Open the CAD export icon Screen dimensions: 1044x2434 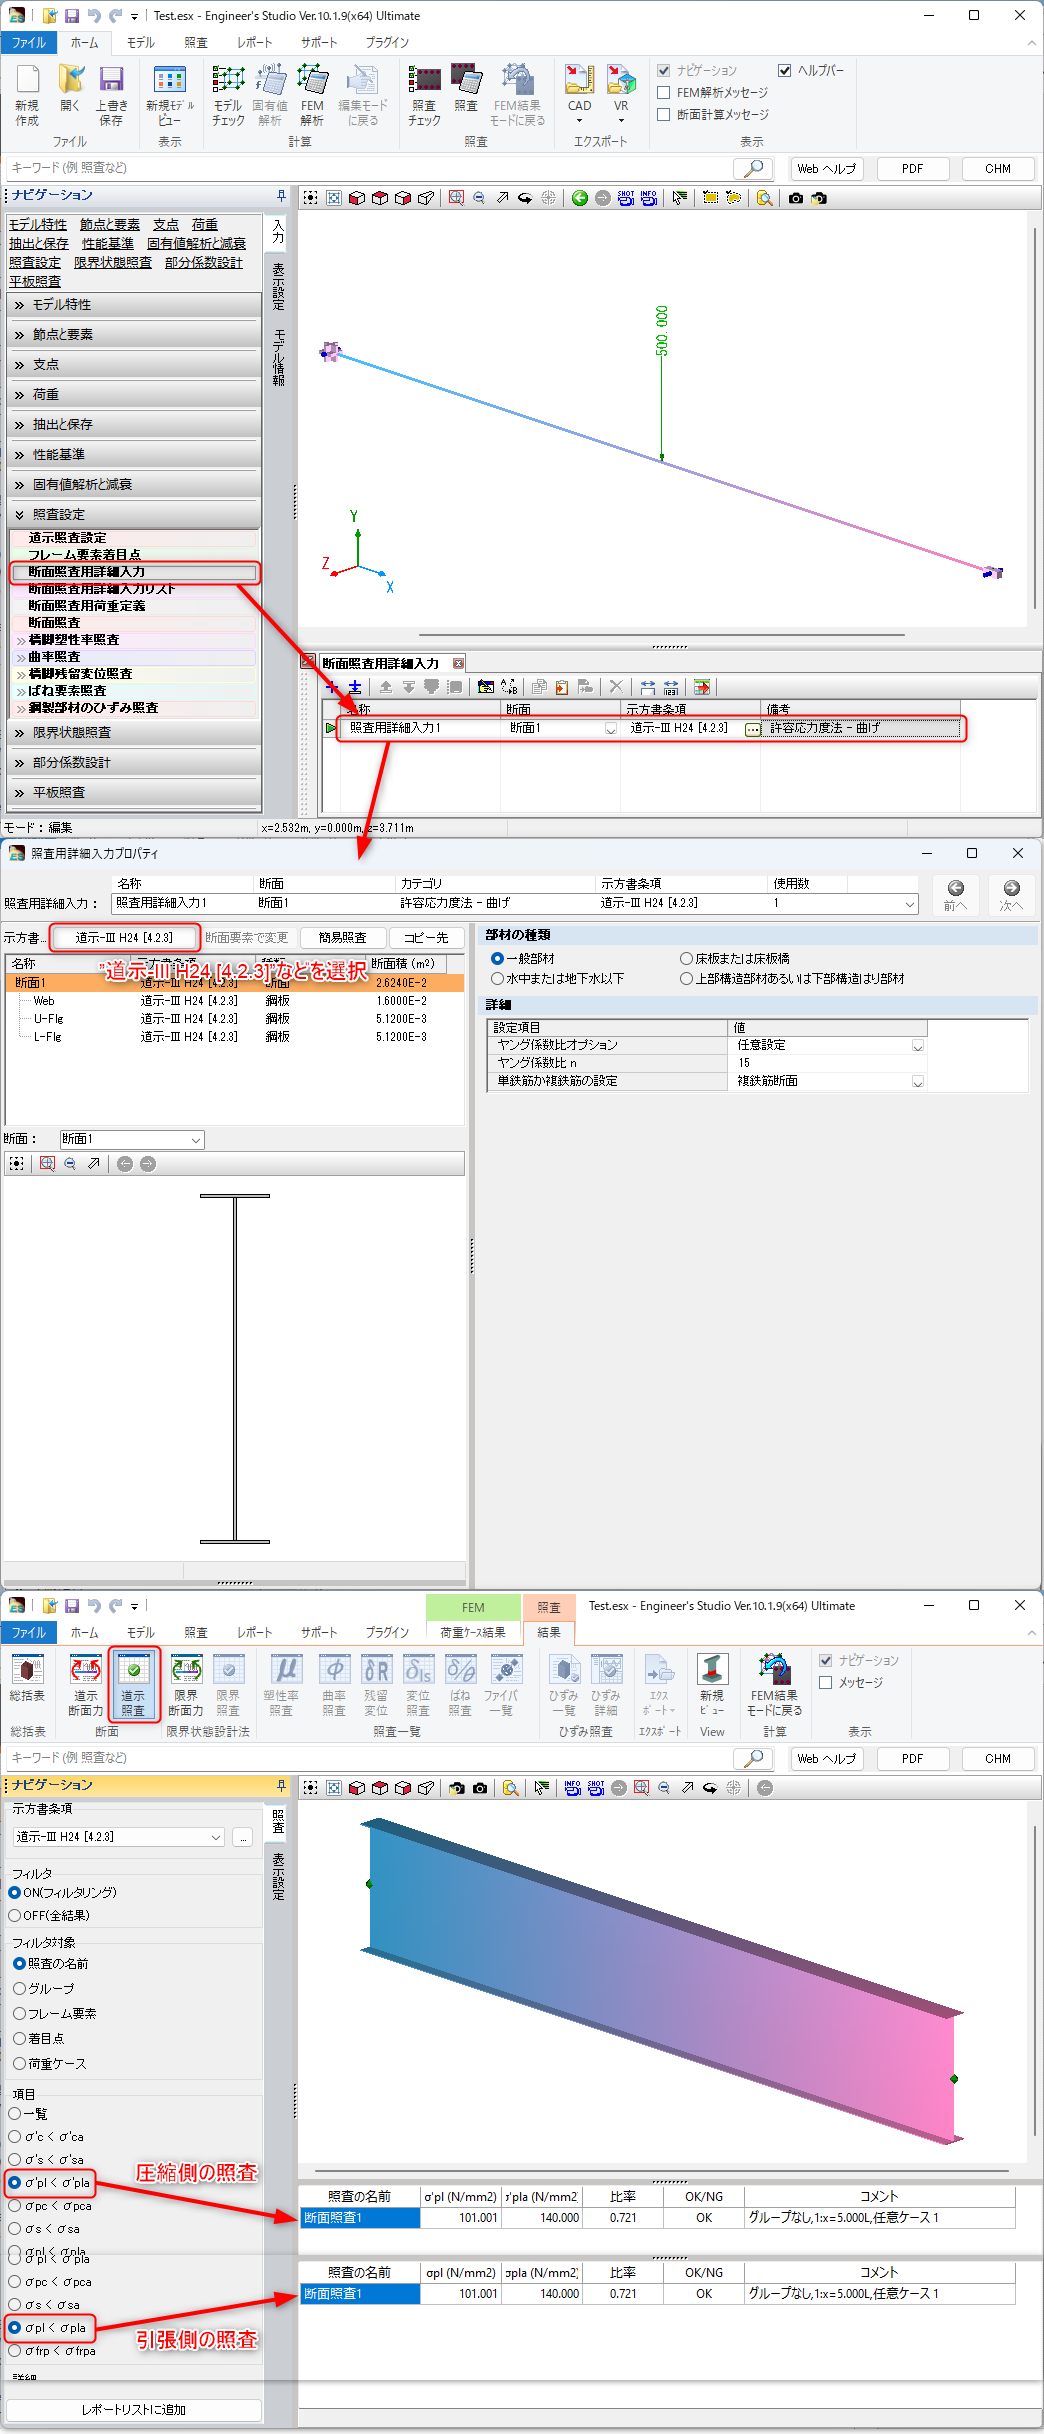tap(580, 95)
